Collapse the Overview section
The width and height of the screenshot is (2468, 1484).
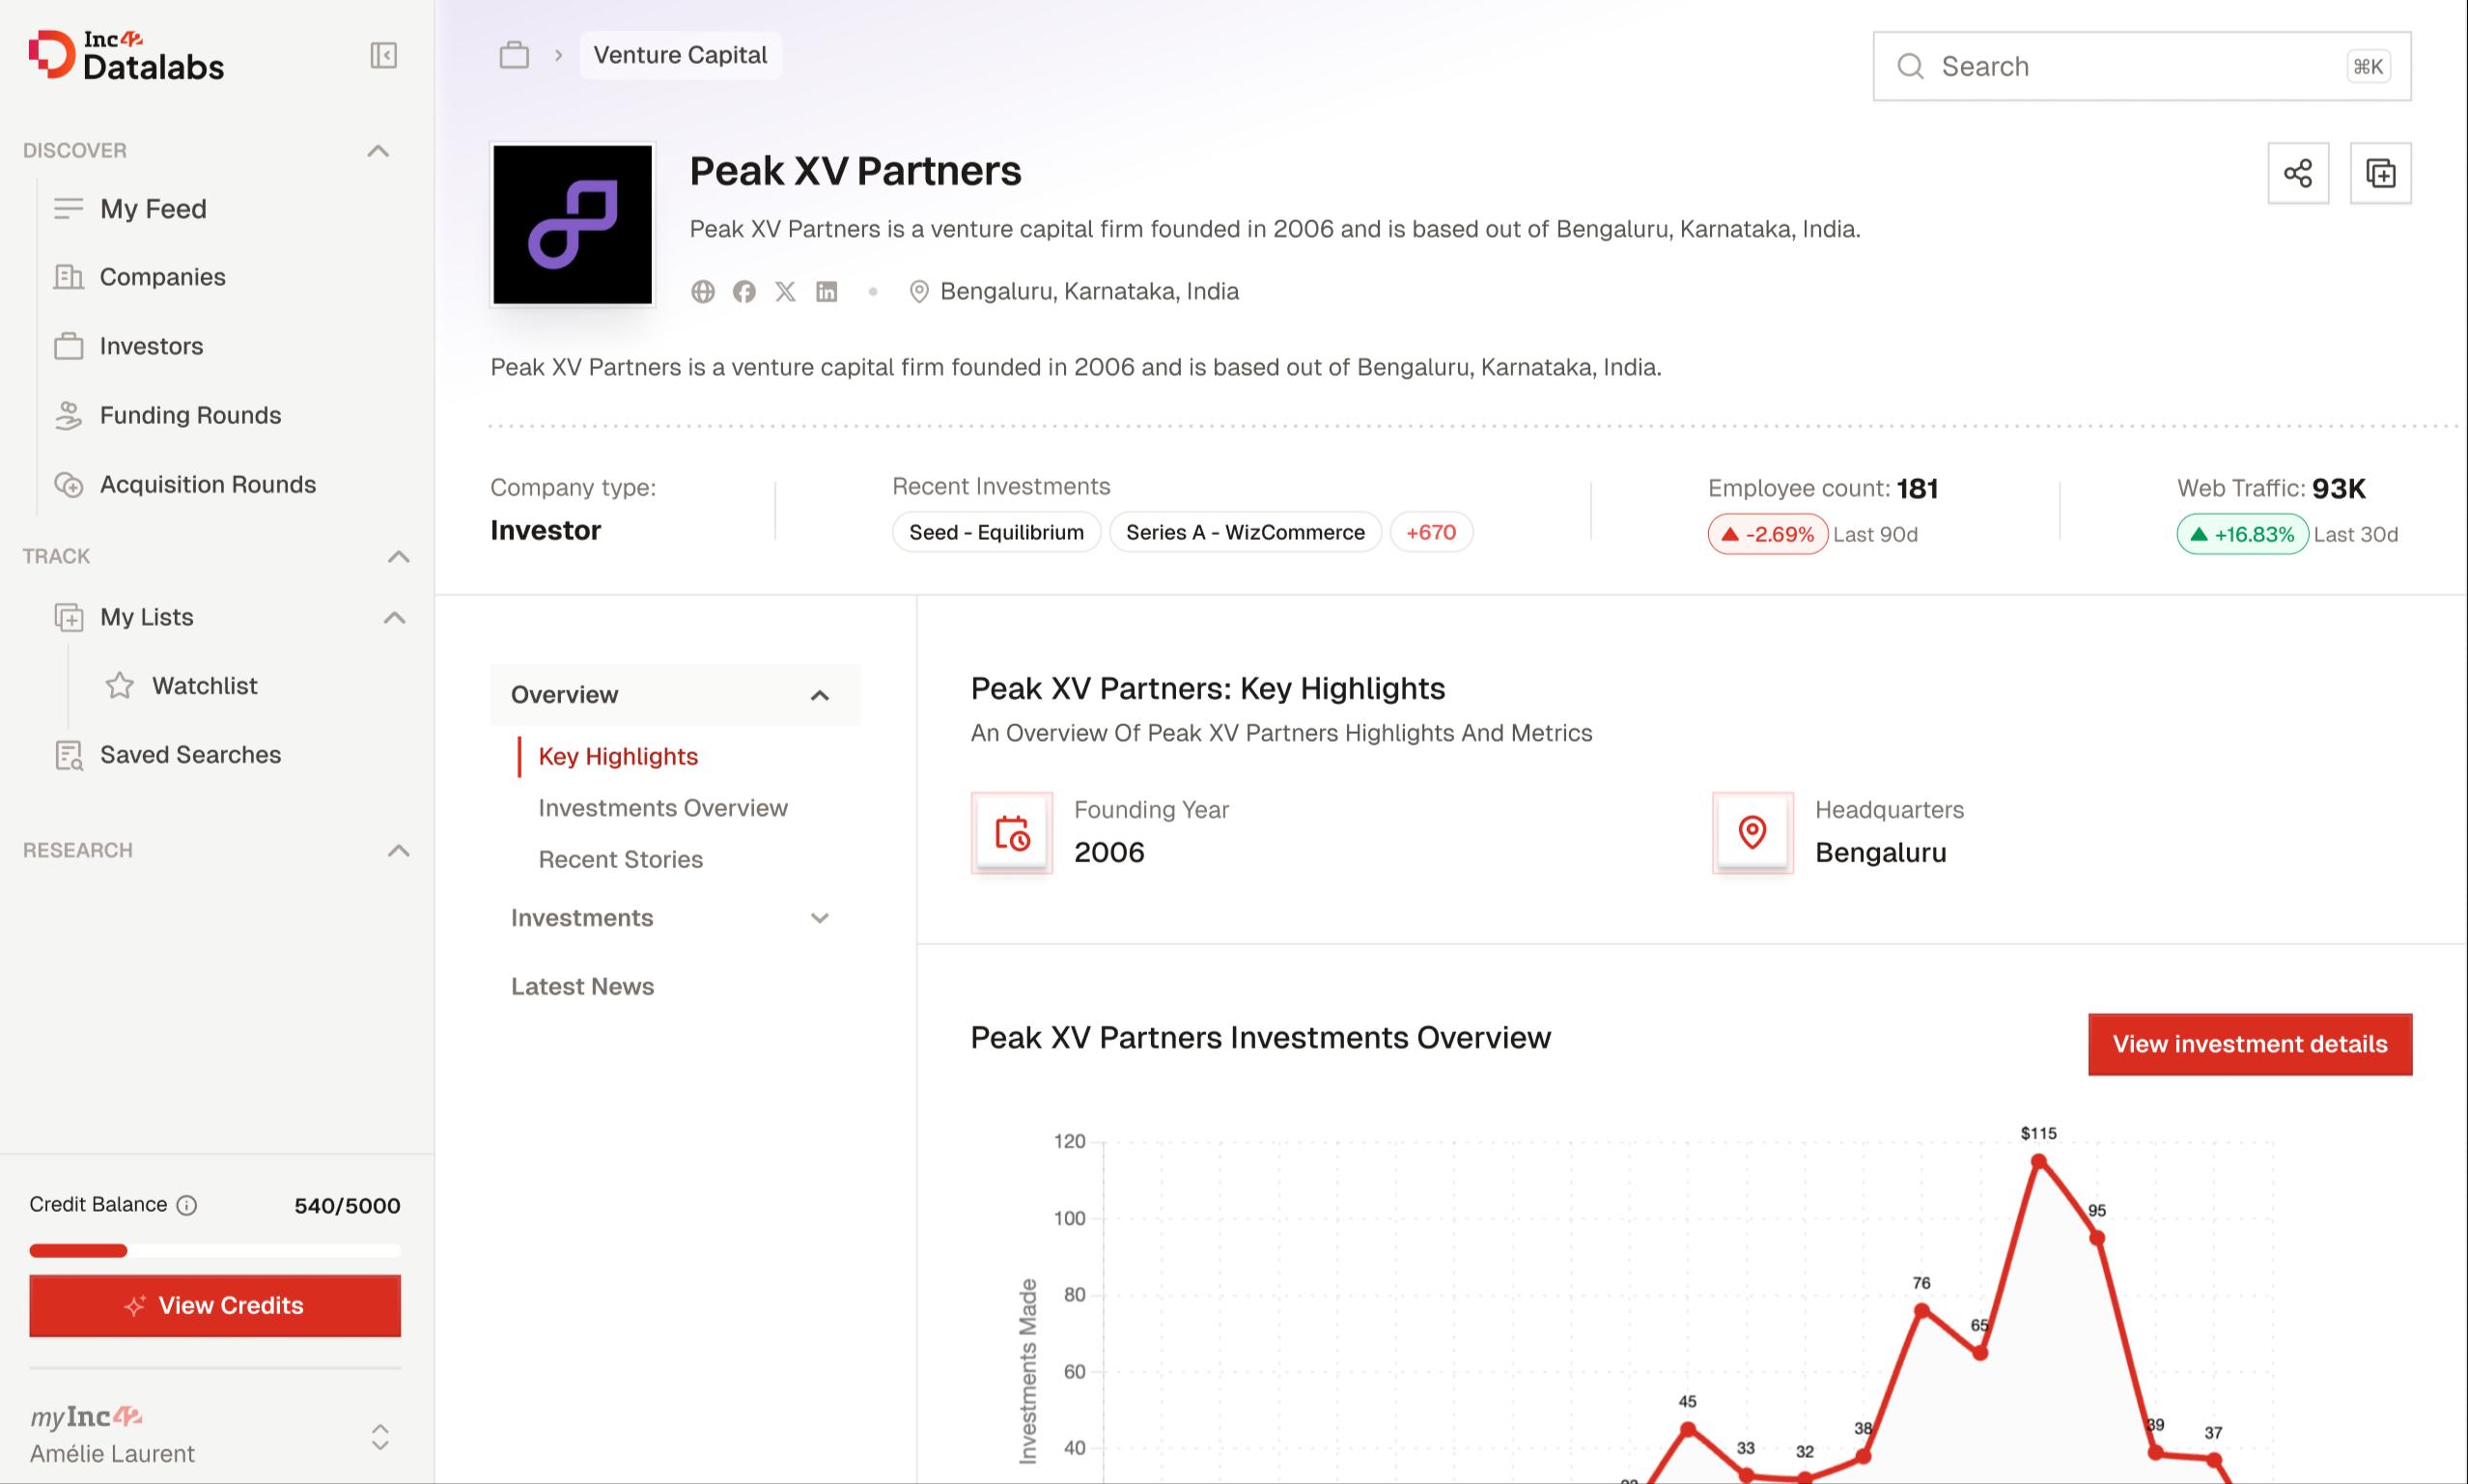820,695
